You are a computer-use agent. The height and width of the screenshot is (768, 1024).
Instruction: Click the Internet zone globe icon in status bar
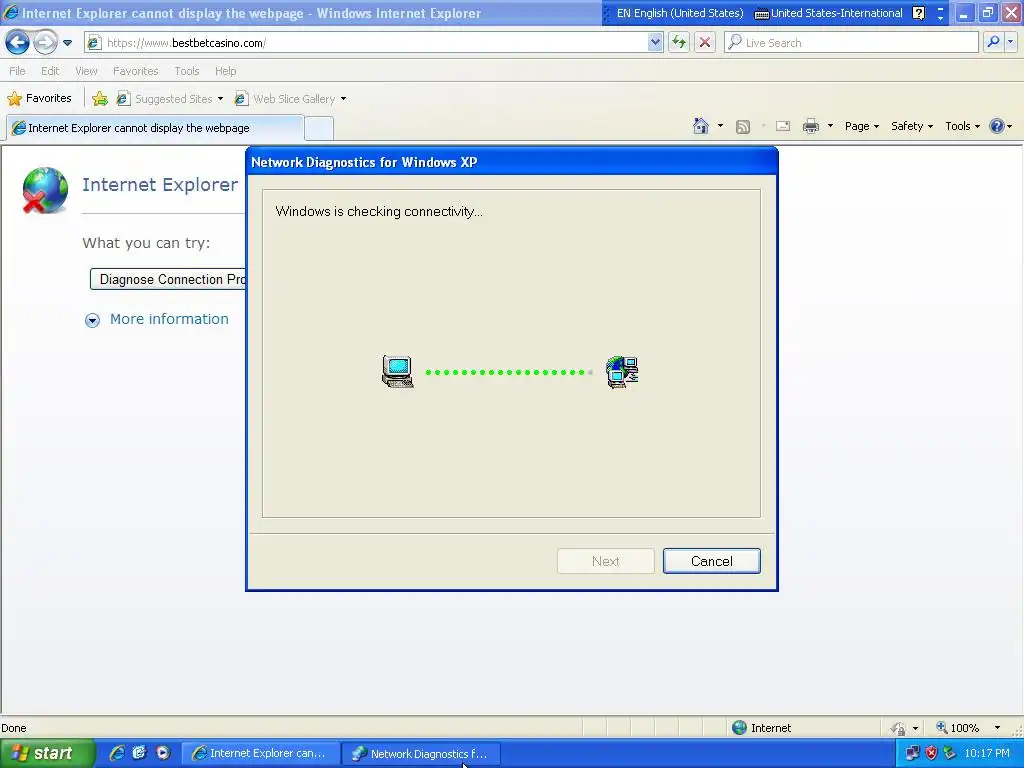click(x=739, y=728)
